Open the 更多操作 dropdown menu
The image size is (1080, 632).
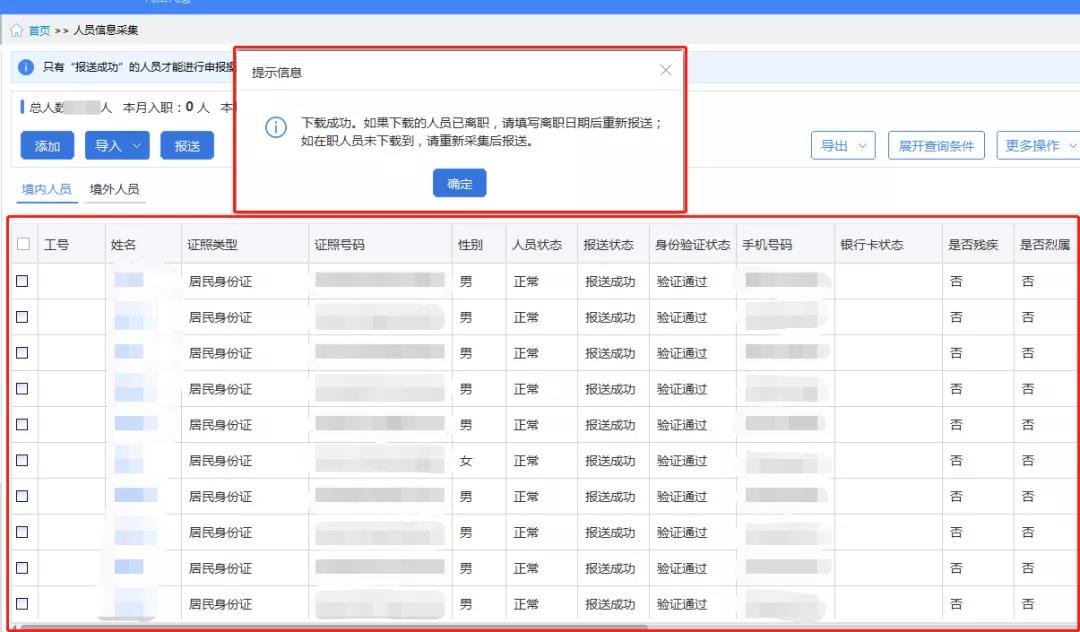click(x=1040, y=144)
